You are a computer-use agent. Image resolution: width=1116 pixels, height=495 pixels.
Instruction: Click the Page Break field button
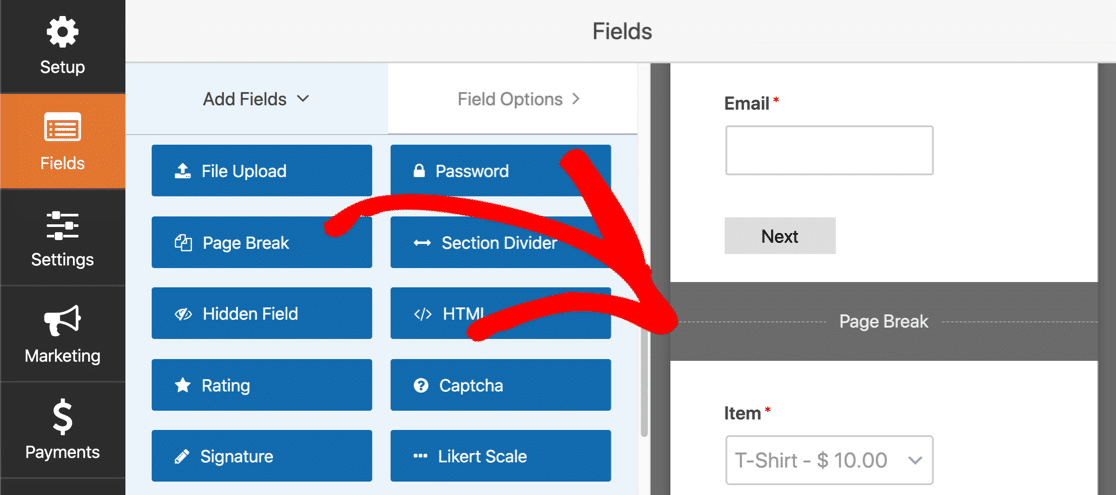262,242
